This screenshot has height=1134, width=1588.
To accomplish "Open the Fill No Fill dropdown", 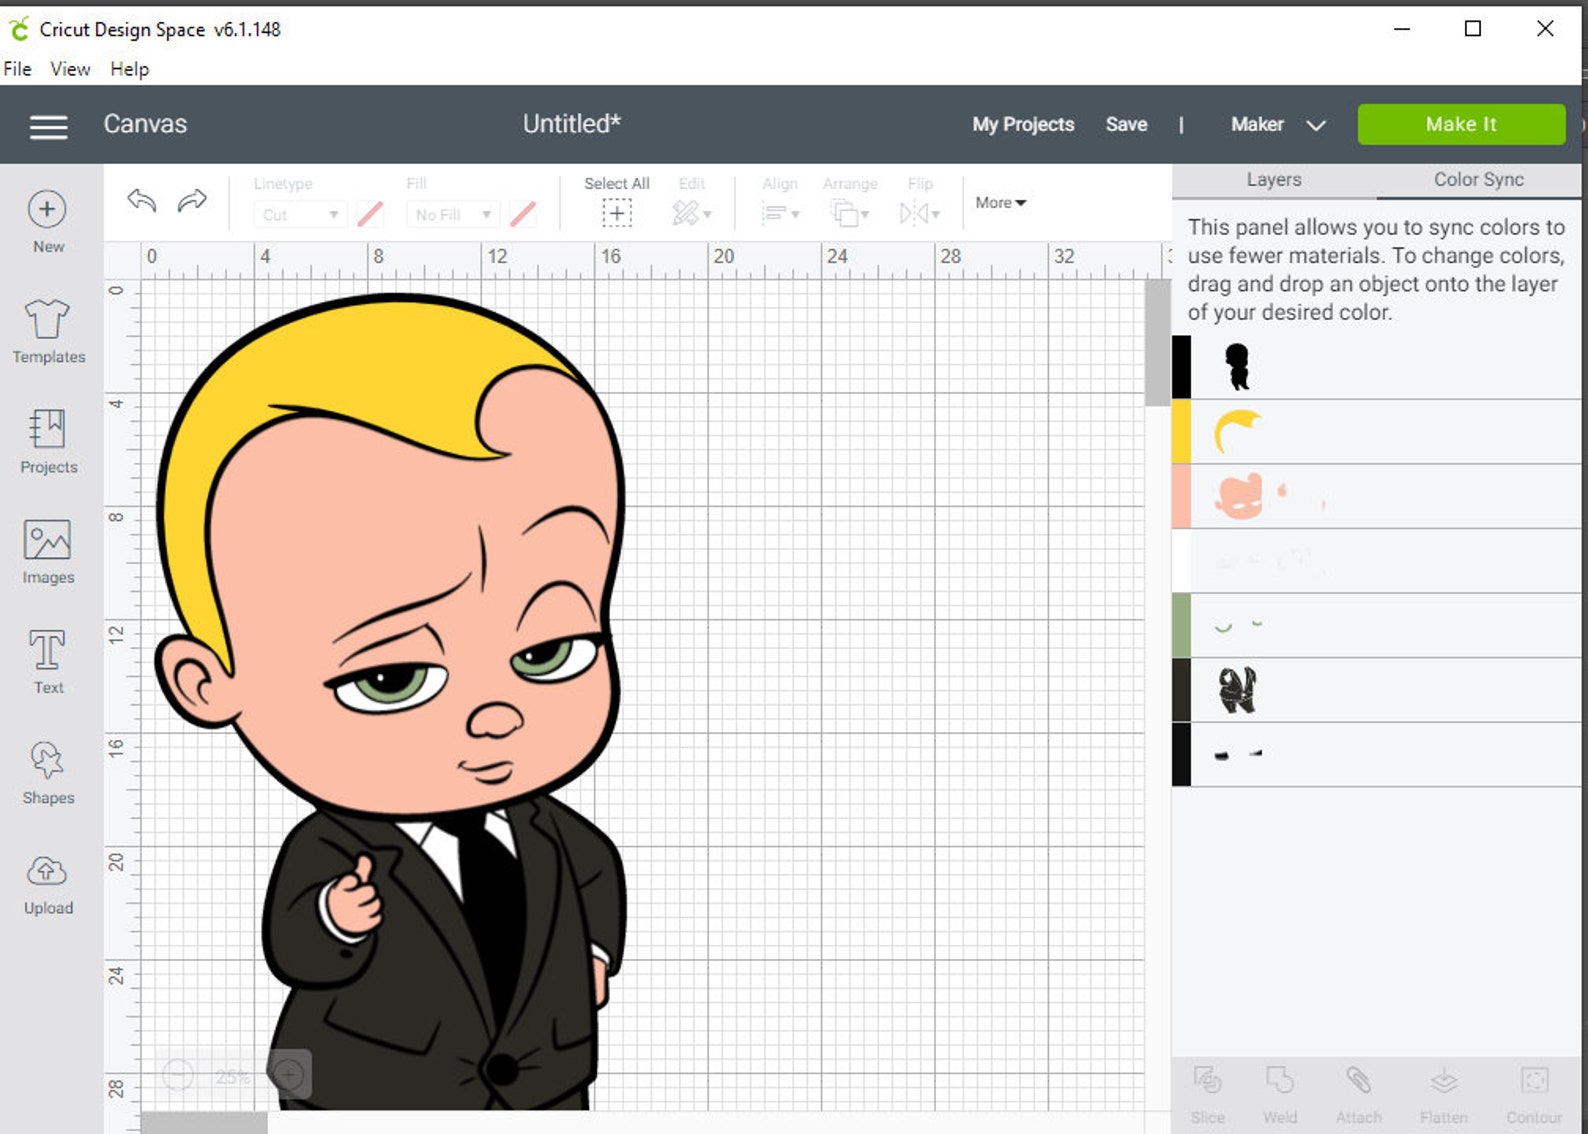I will (453, 214).
